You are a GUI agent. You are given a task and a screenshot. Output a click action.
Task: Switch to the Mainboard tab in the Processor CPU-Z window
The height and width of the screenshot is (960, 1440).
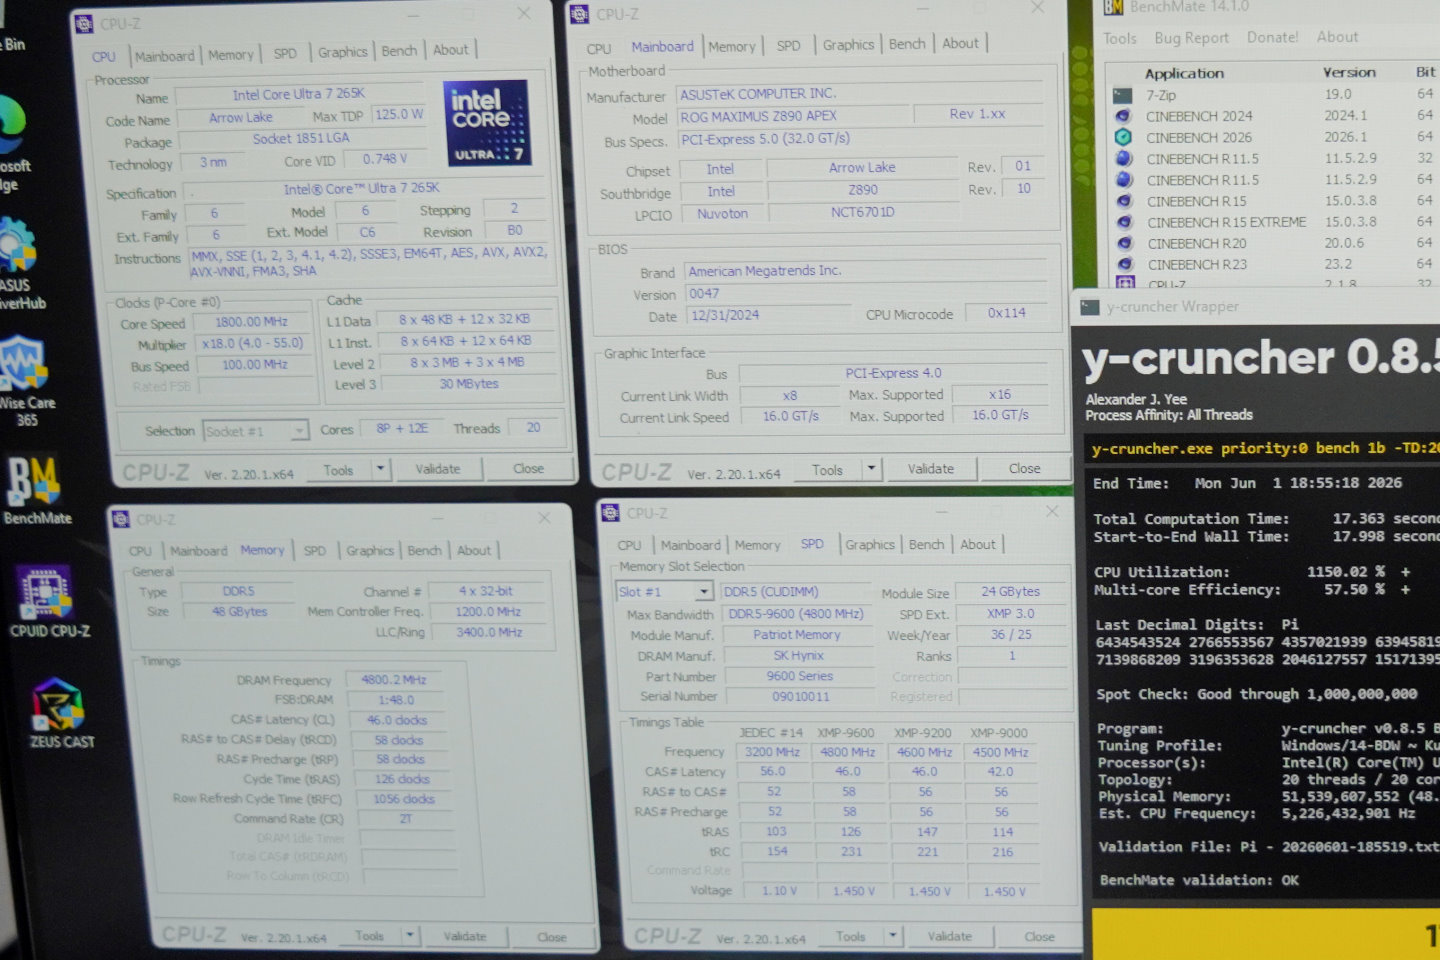165,56
